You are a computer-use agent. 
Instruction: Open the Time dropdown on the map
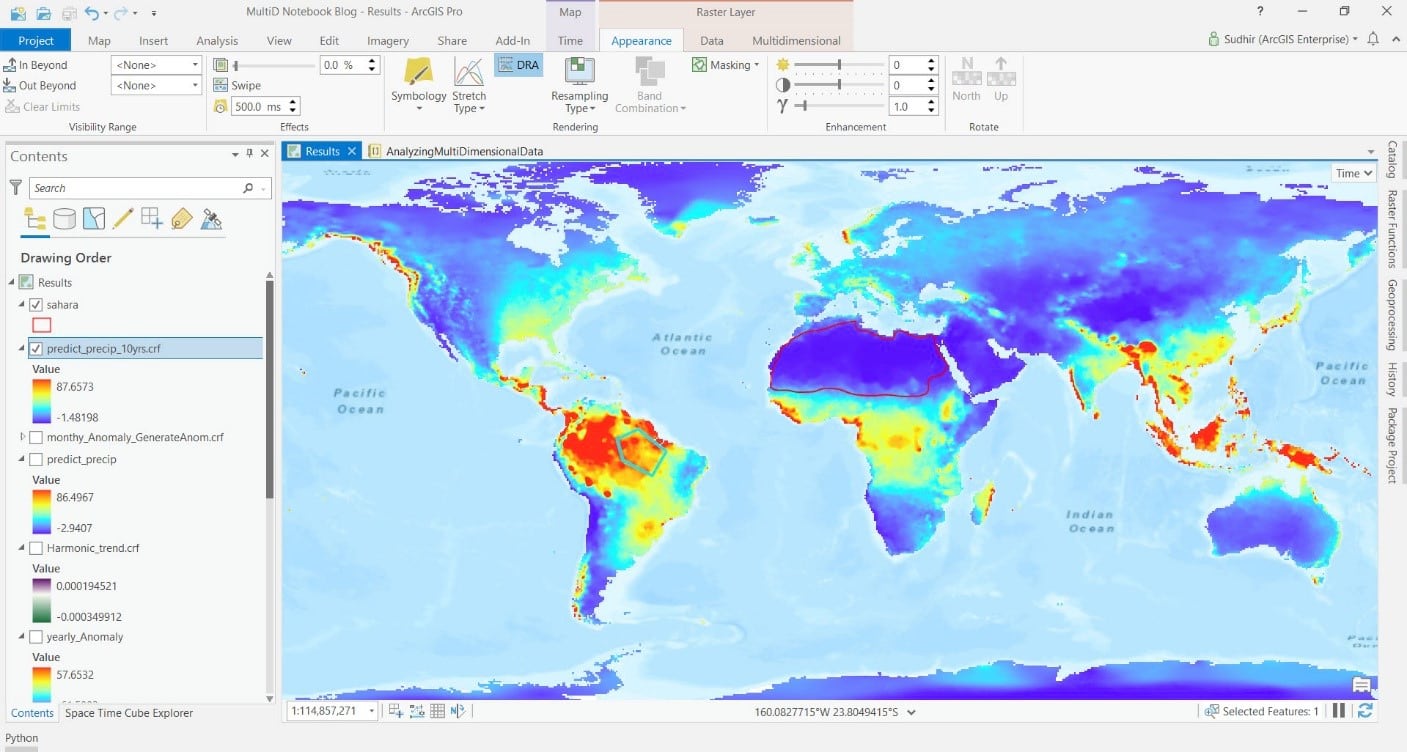coord(1352,172)
